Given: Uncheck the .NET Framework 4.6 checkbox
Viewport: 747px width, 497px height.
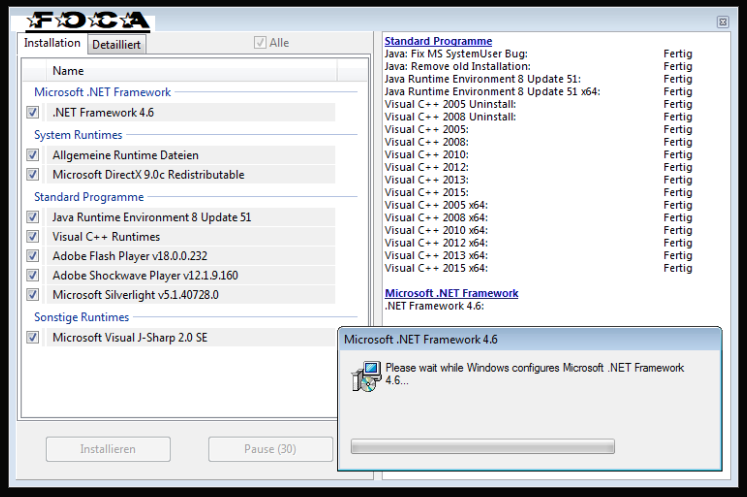Looking at the screenshot, I should click(32, 112).
